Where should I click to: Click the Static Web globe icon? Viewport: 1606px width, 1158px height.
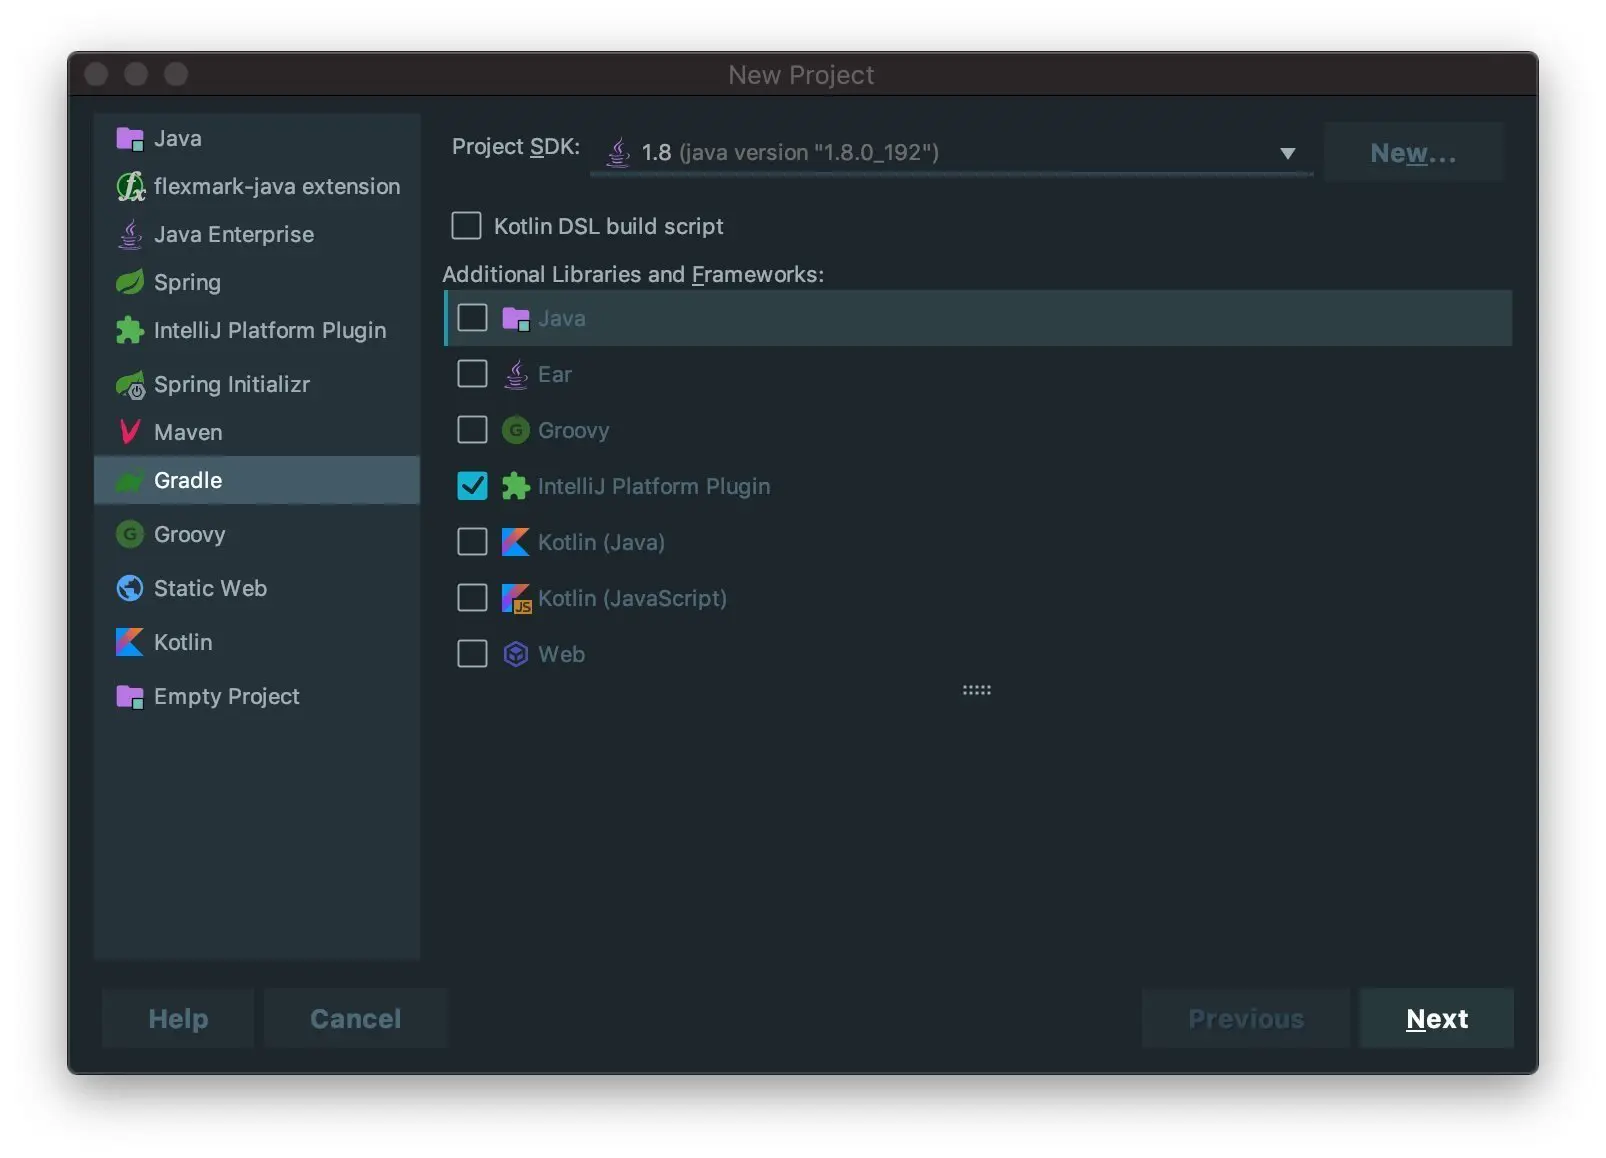(130, 588)
